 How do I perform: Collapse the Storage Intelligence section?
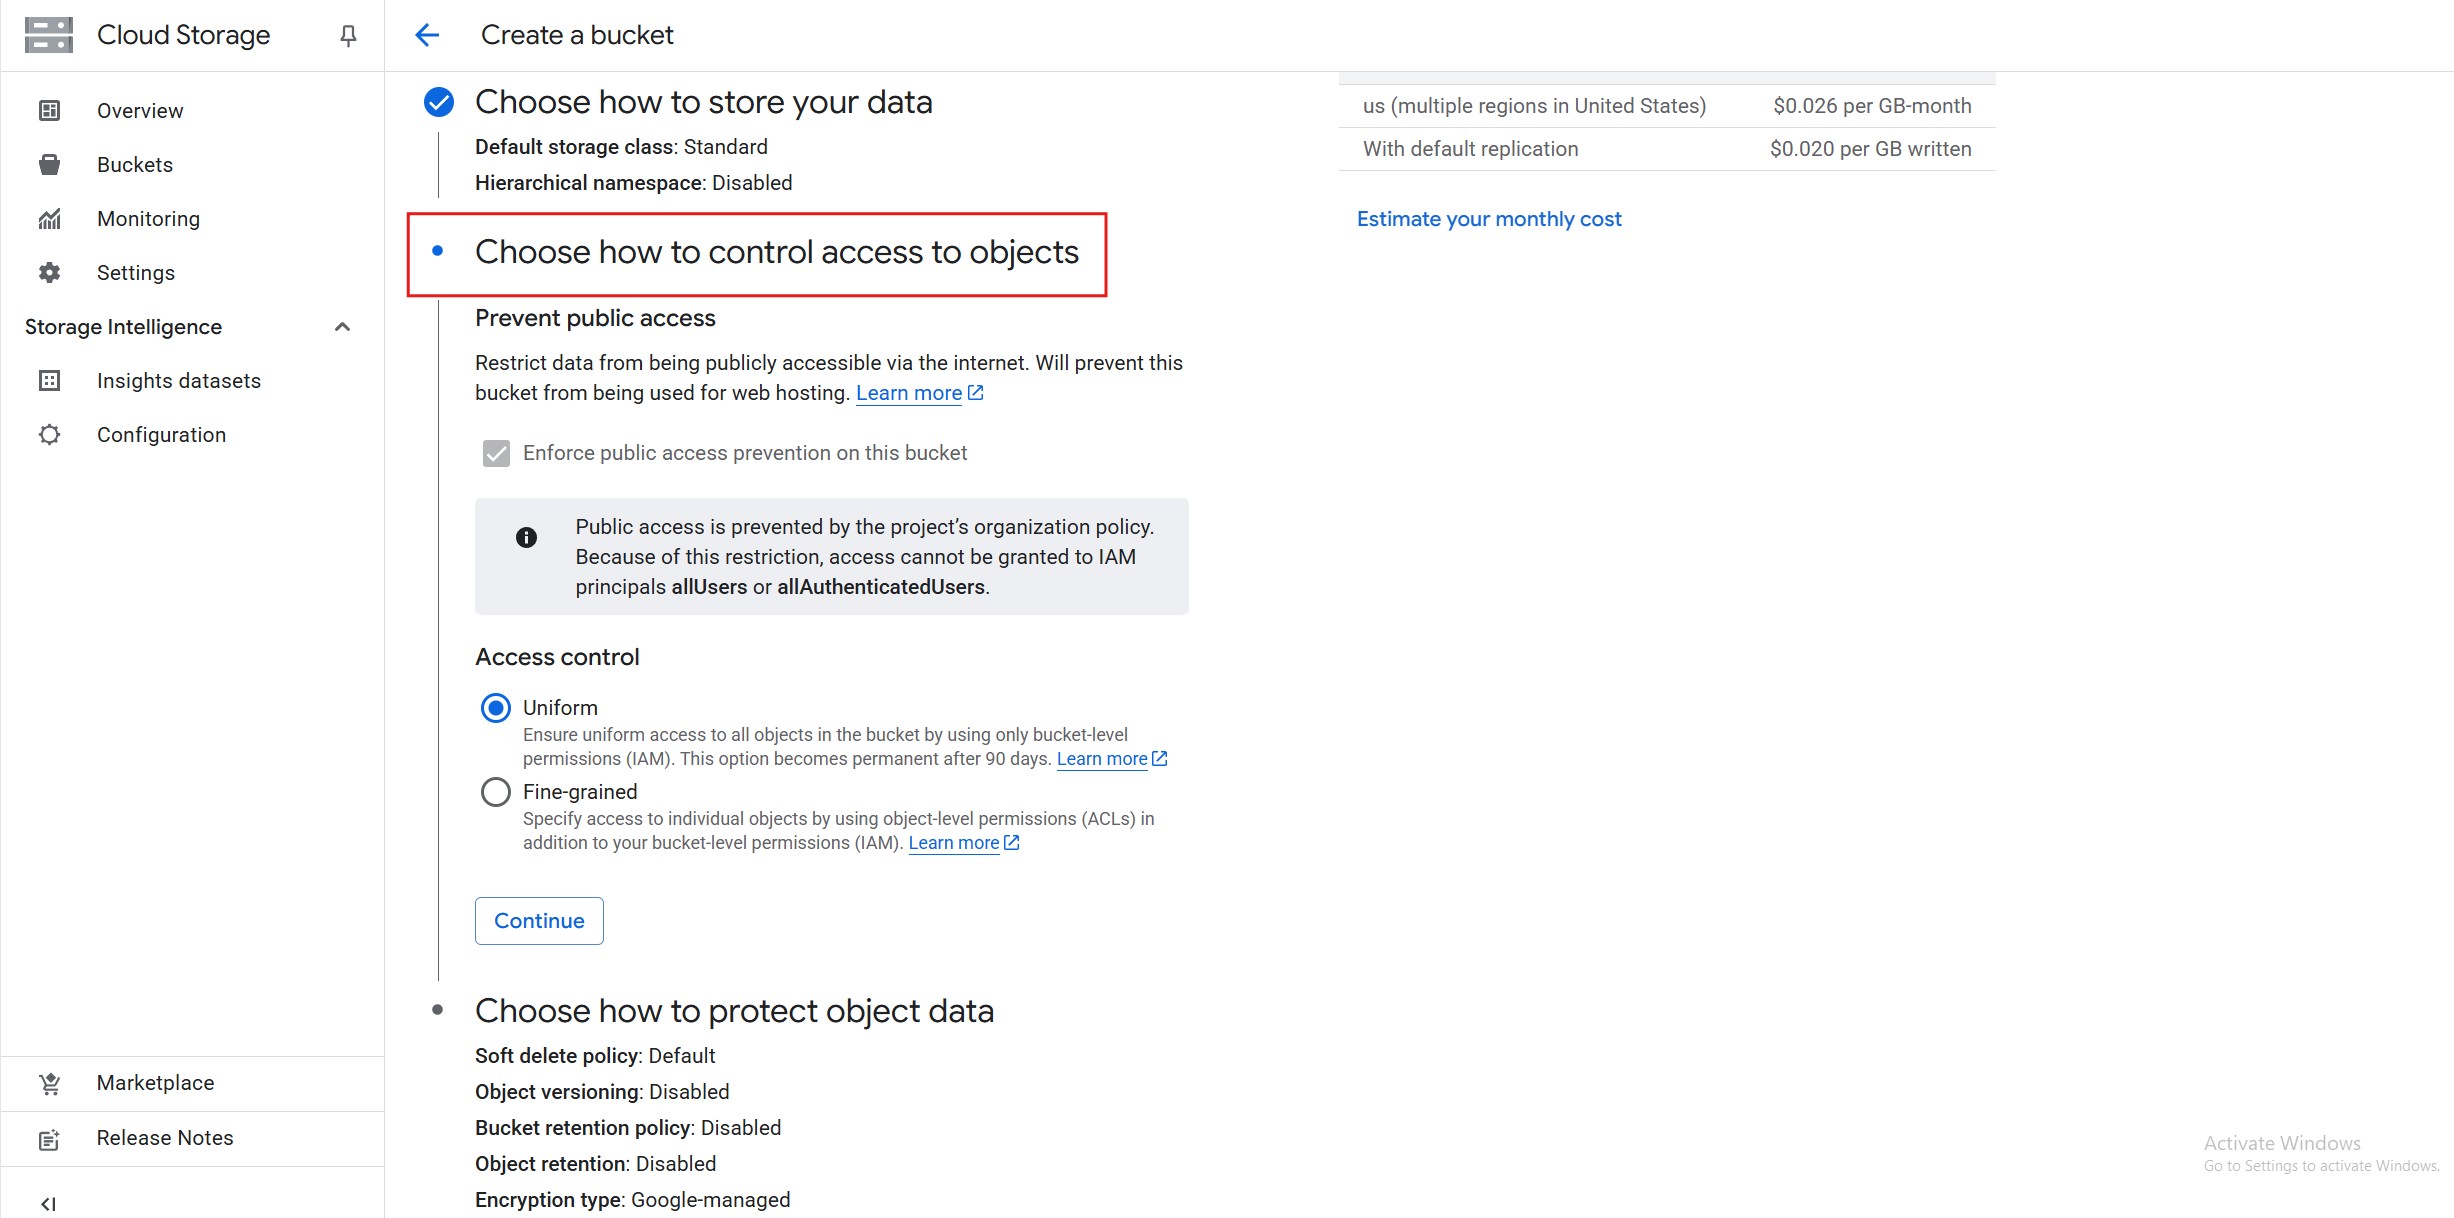point(342,327)
